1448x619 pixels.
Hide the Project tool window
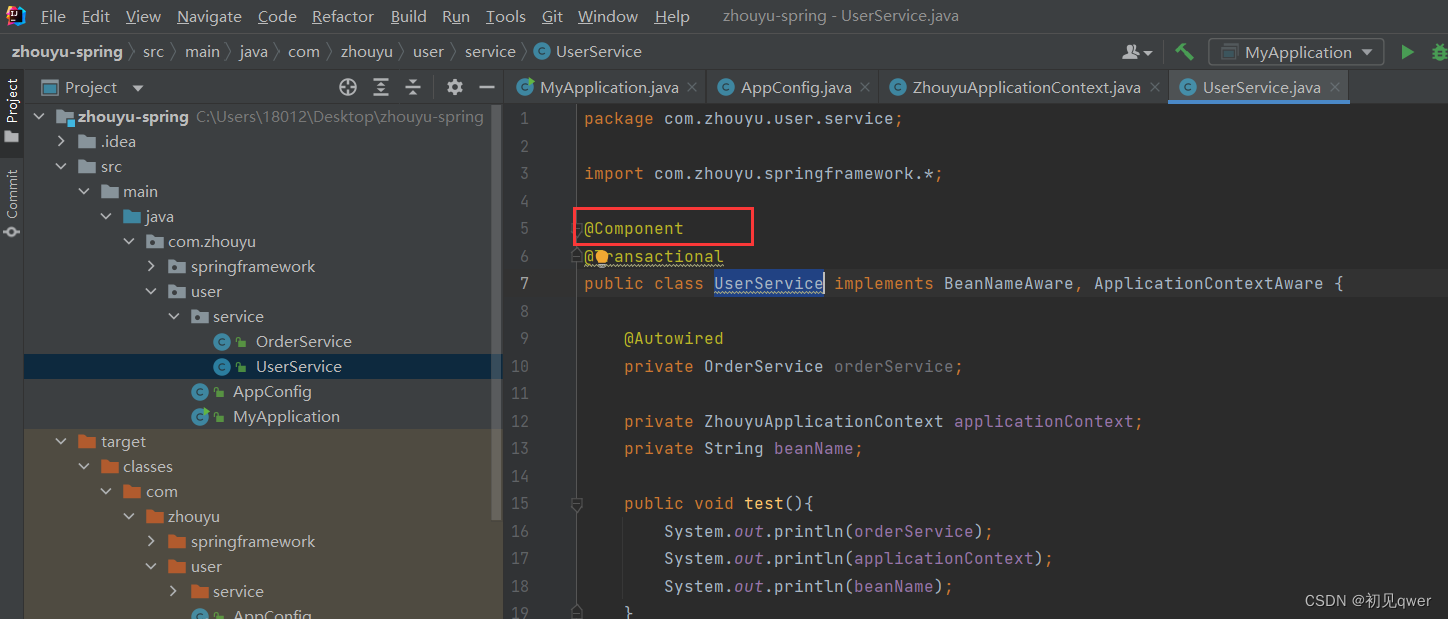tap(486, 87)
